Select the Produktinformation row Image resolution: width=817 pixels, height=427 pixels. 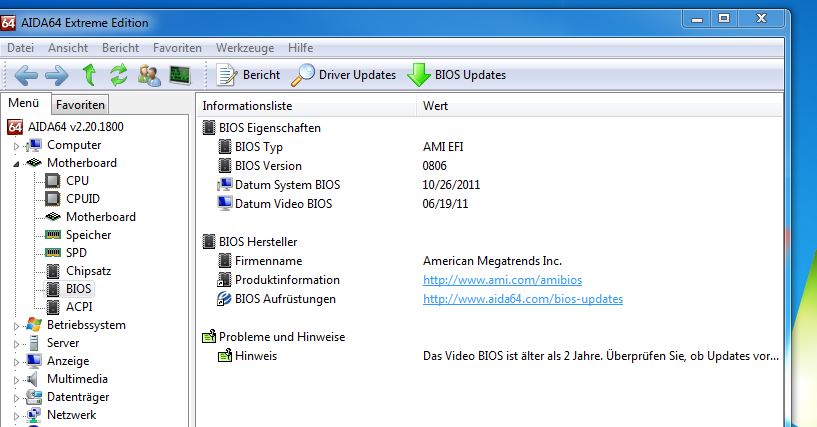pyautogui.click(x=490, y=280)
